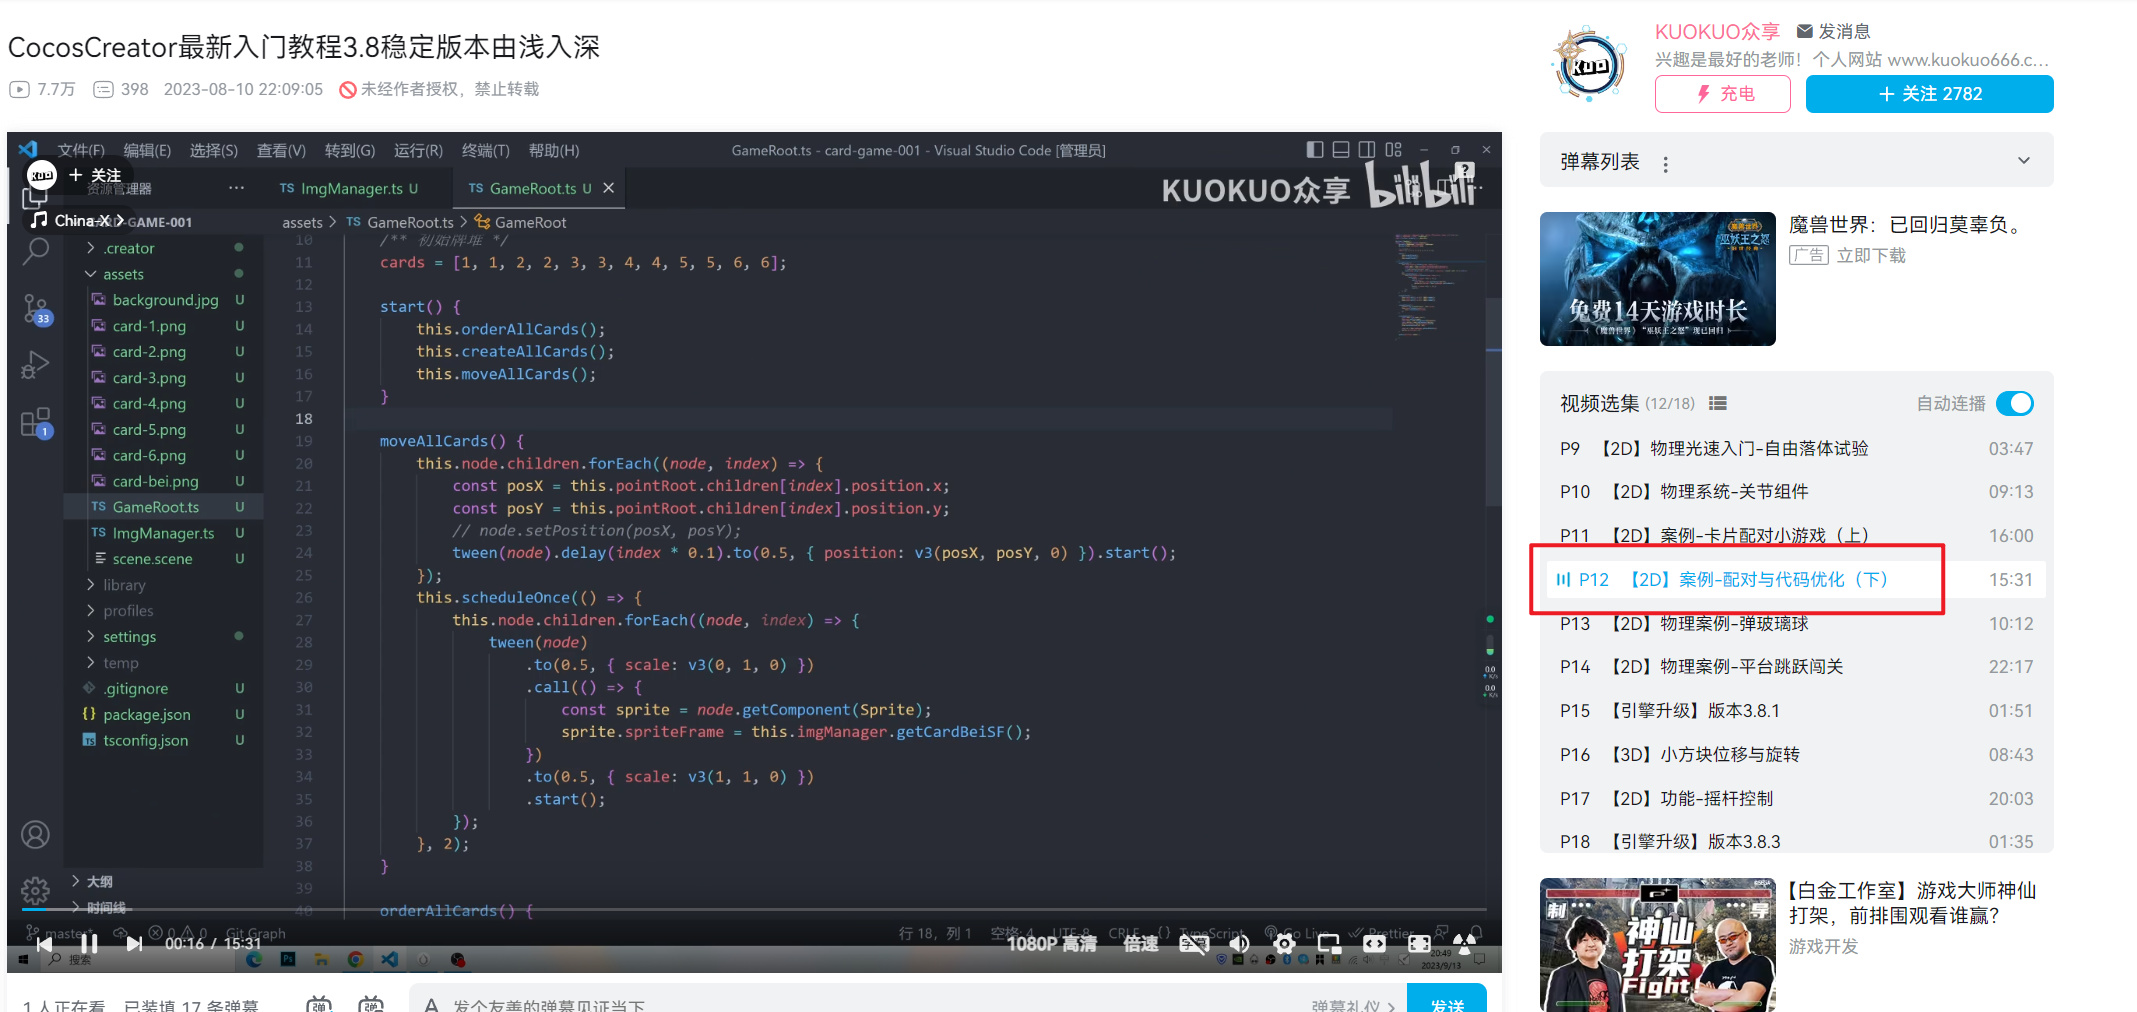Open the 帮助(H) menu

click(554, 150)
